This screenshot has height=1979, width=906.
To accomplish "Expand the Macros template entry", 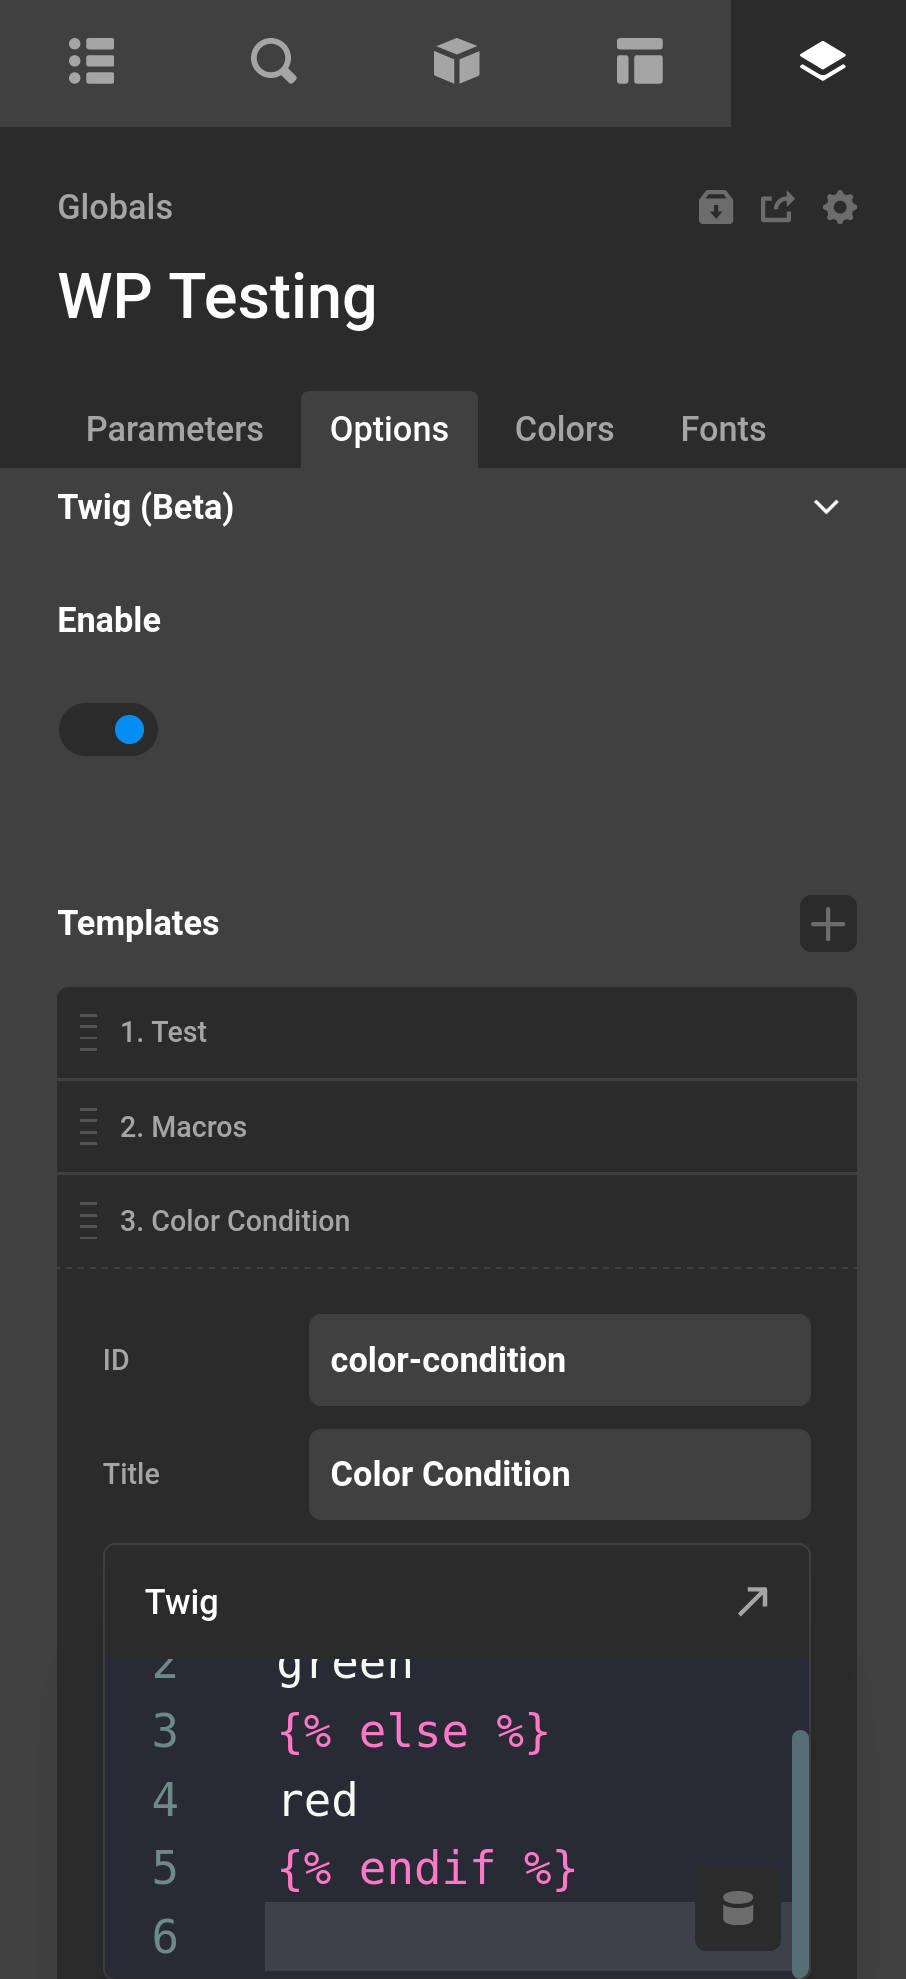I will click(x=456, y=1127).
